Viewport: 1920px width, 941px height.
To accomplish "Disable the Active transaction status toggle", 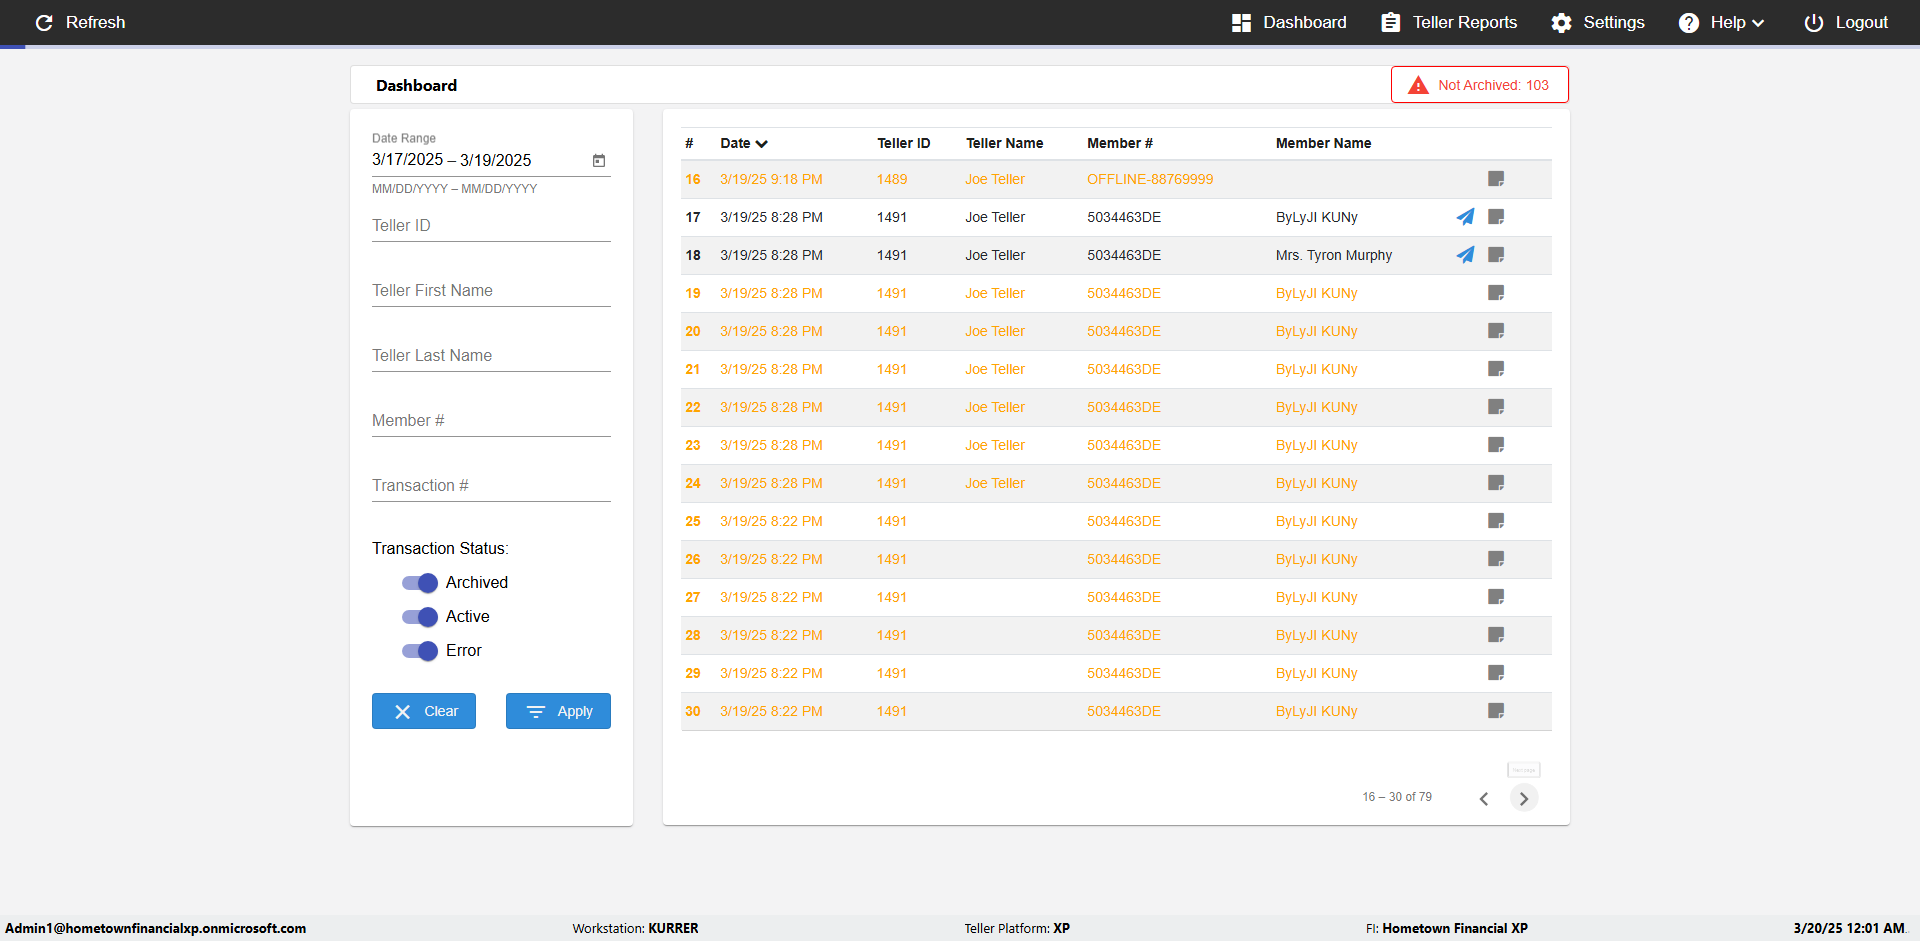I will click(420, 617).
